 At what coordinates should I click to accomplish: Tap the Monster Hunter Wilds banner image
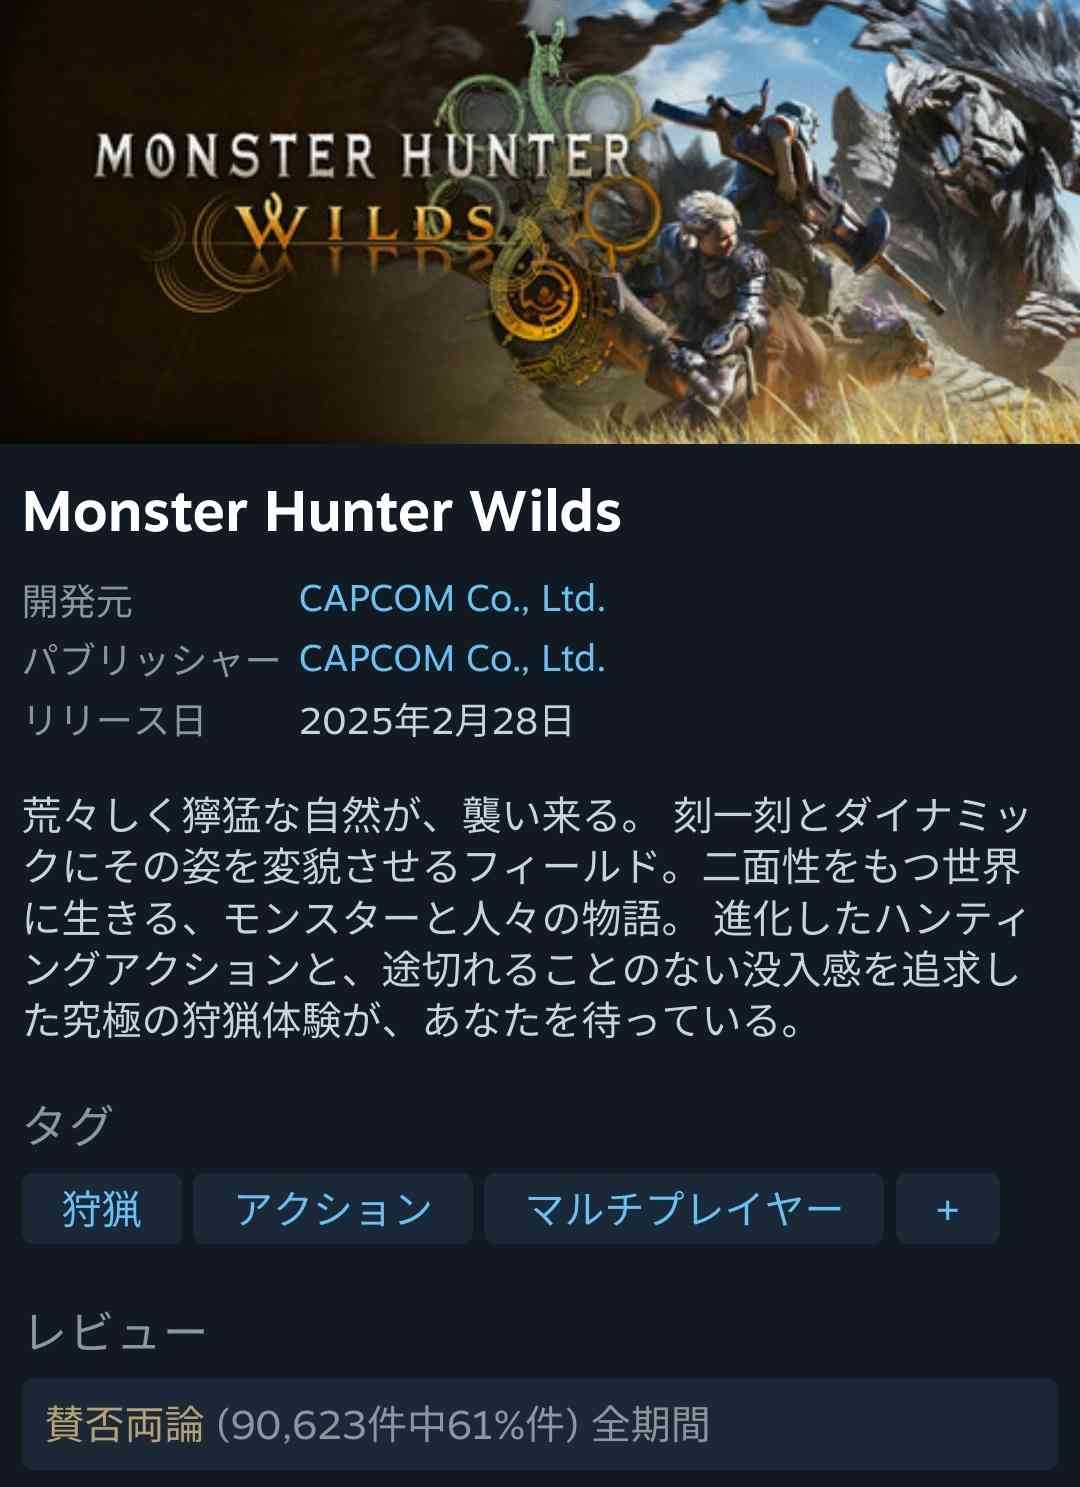[540, 221]
